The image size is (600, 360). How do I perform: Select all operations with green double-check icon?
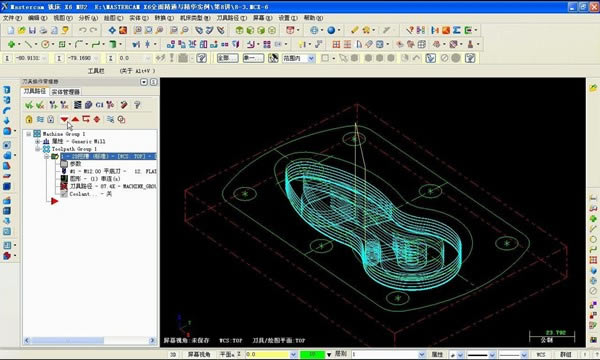click(x=29, y=105)
